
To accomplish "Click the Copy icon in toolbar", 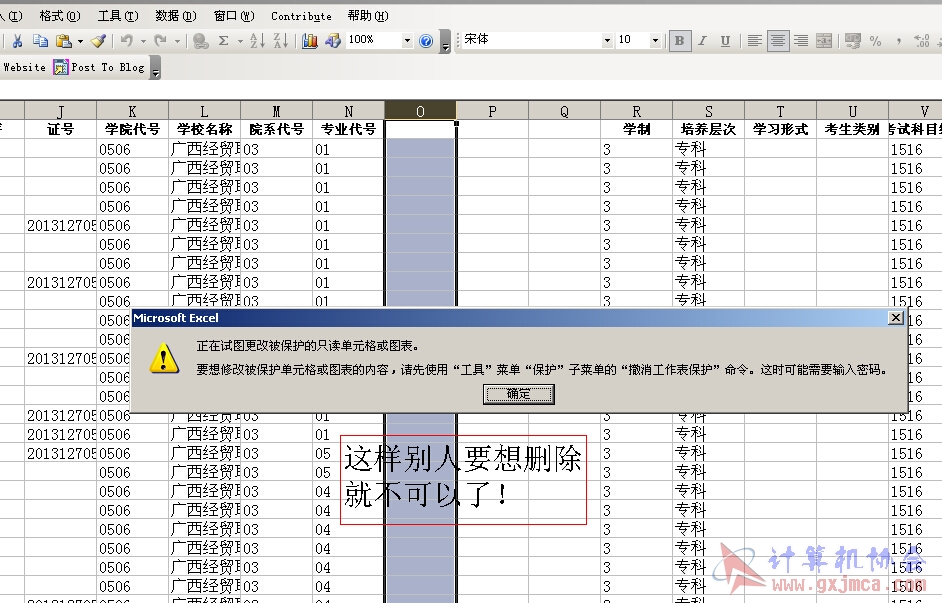I will coord(40,41).
